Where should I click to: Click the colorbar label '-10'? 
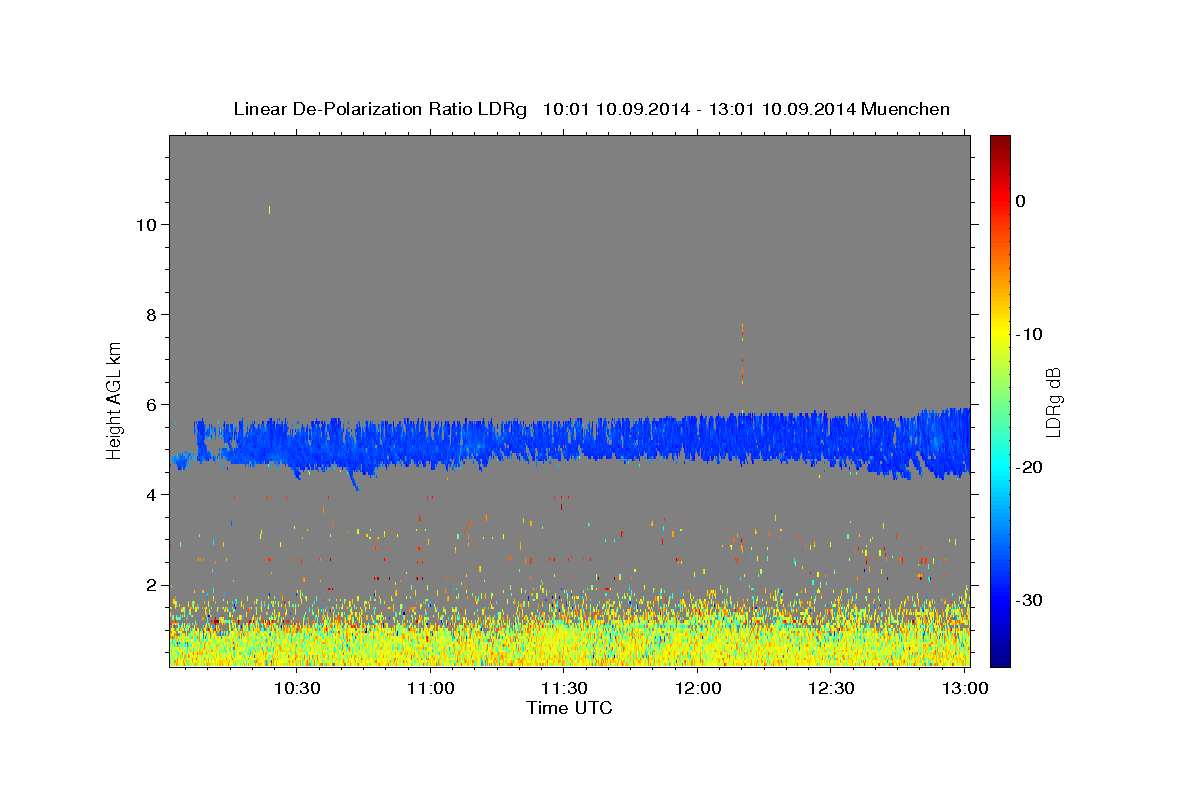click(x=1029, y=334)
